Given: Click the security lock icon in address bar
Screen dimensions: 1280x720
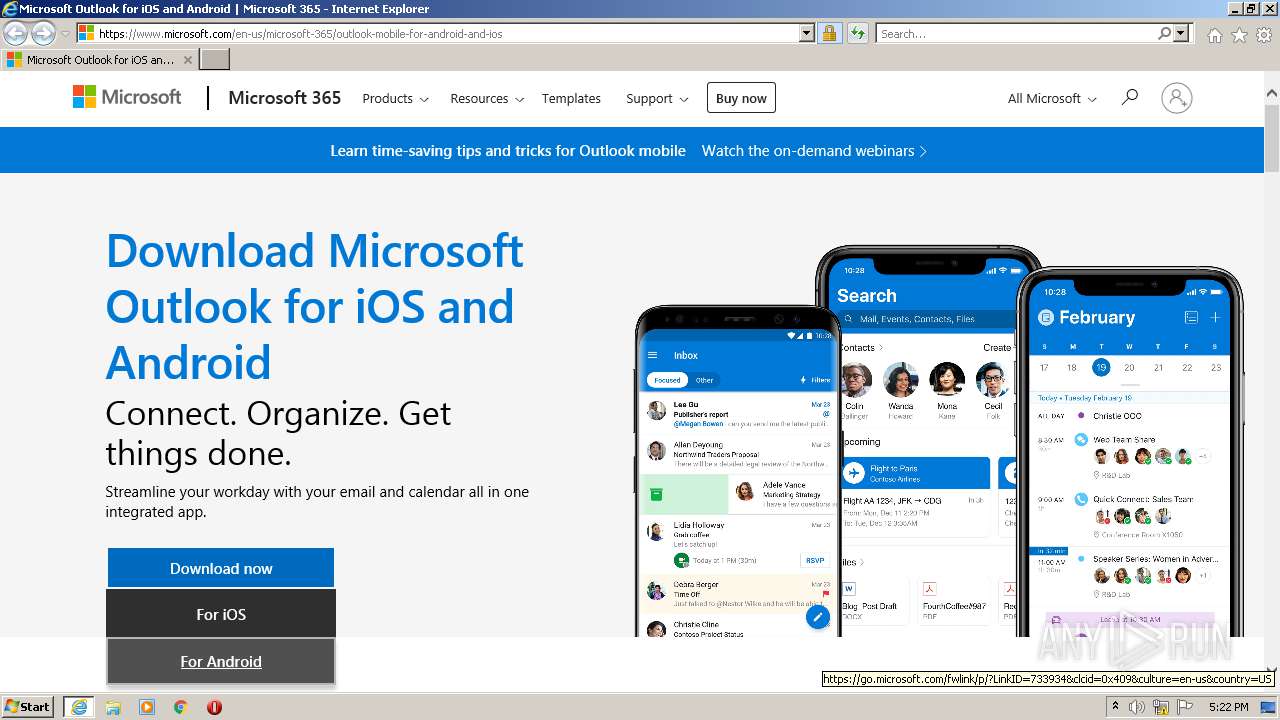Looking at the screenshot, I should 829,33.
